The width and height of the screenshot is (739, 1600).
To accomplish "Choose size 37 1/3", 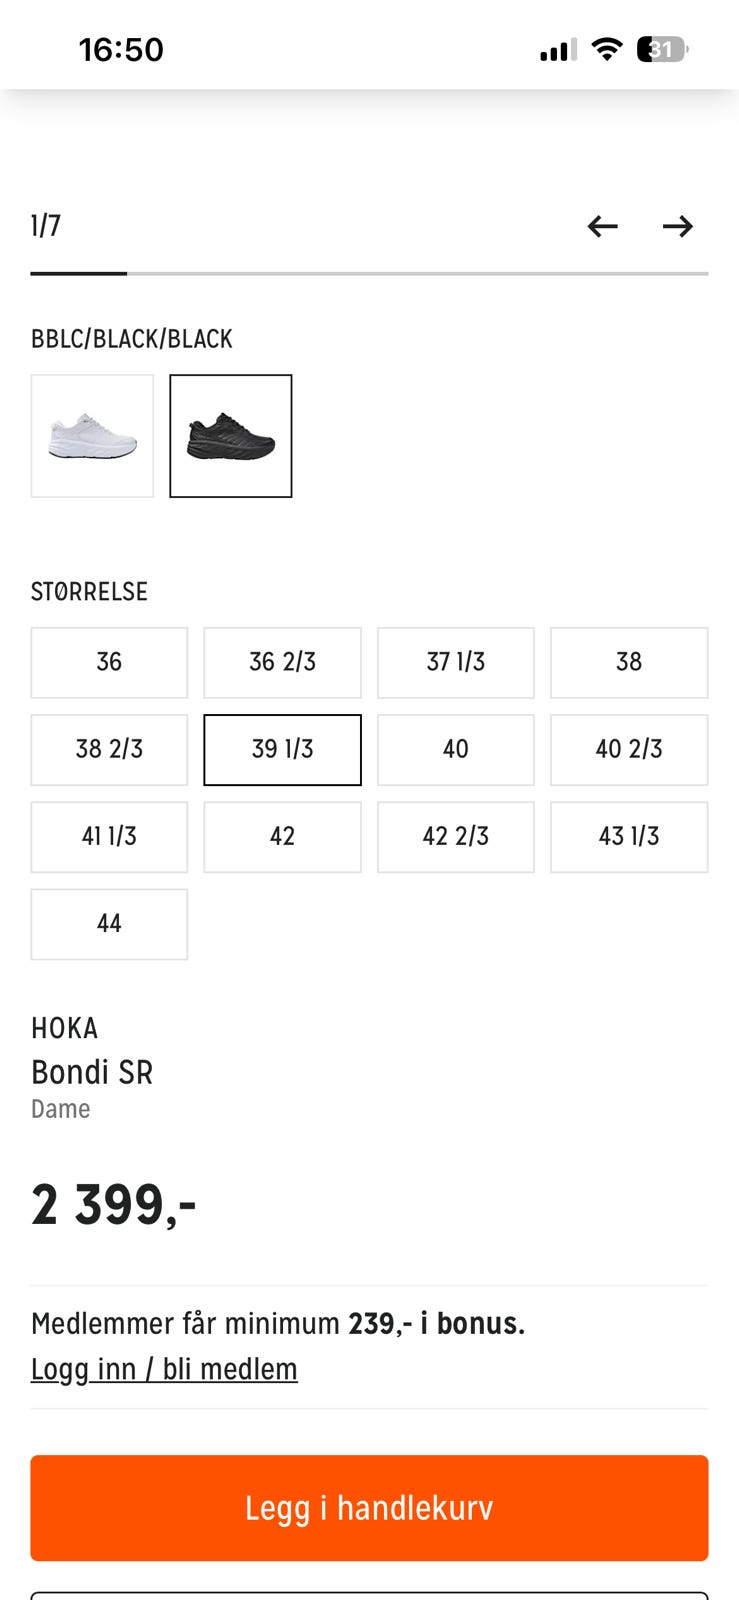I will pyautogui.click(x=456, y=662).
